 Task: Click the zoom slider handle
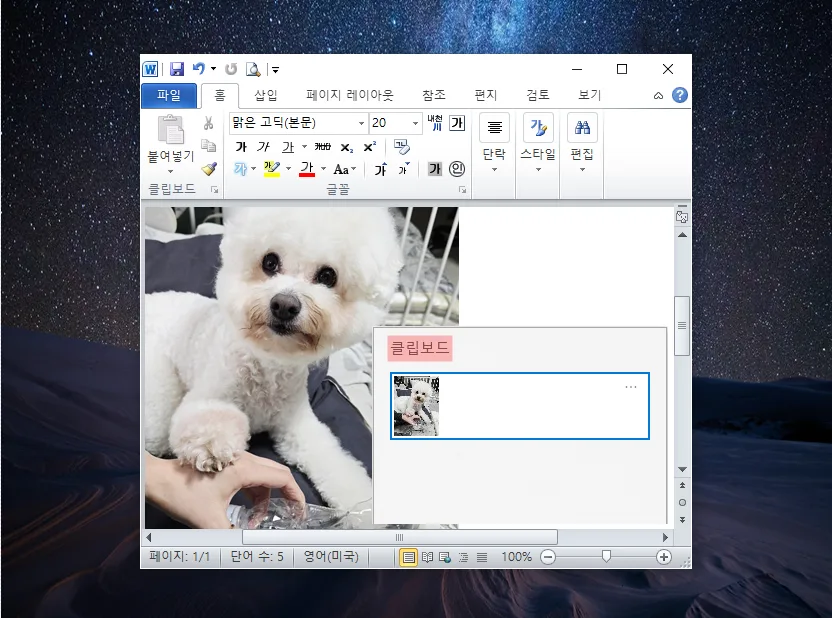coord(606,556)
